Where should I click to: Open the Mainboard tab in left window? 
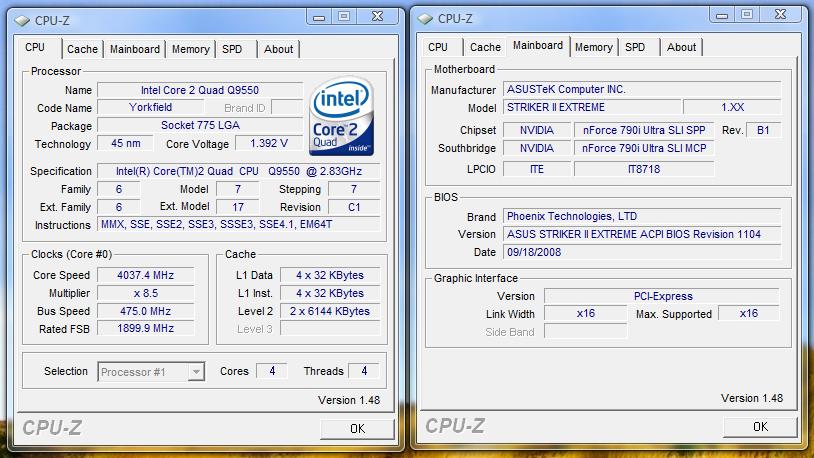[x=134, y=49]
